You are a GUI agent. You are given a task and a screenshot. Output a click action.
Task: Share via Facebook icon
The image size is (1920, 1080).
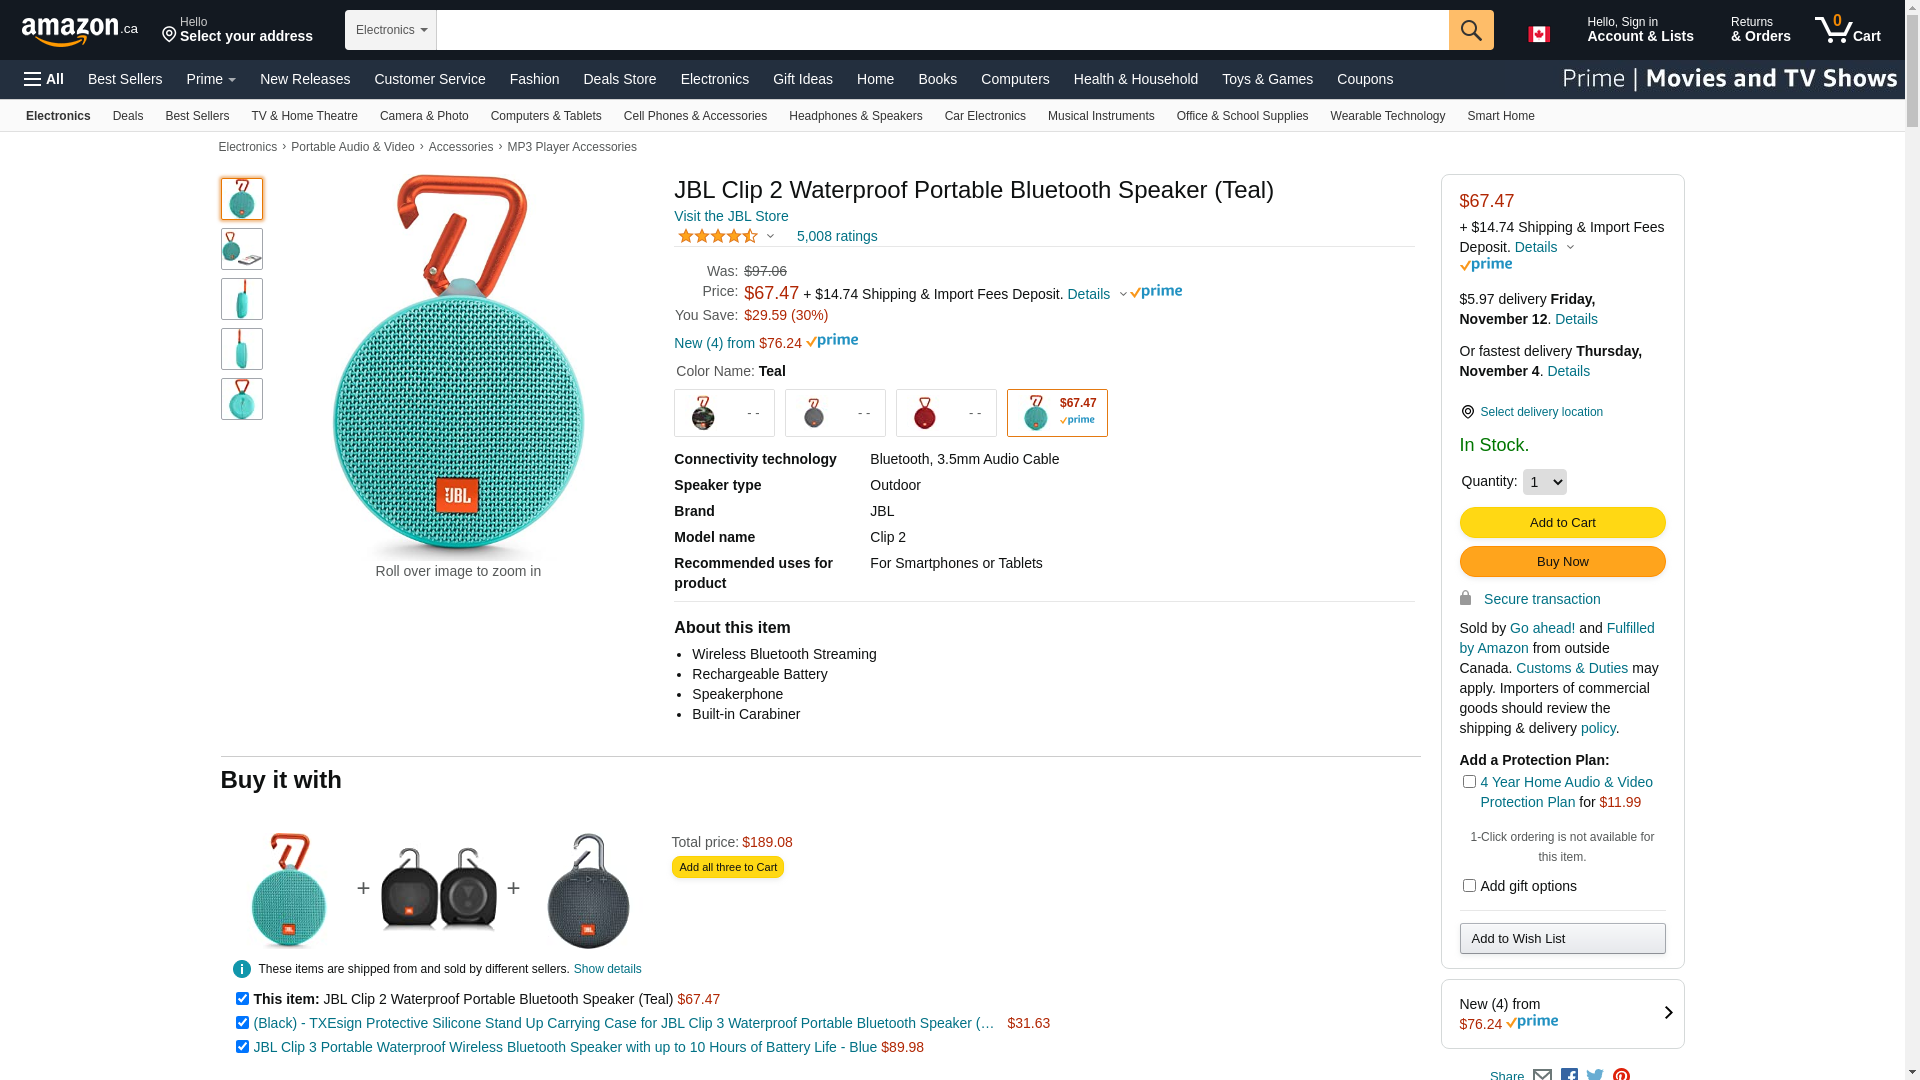1569,1074
